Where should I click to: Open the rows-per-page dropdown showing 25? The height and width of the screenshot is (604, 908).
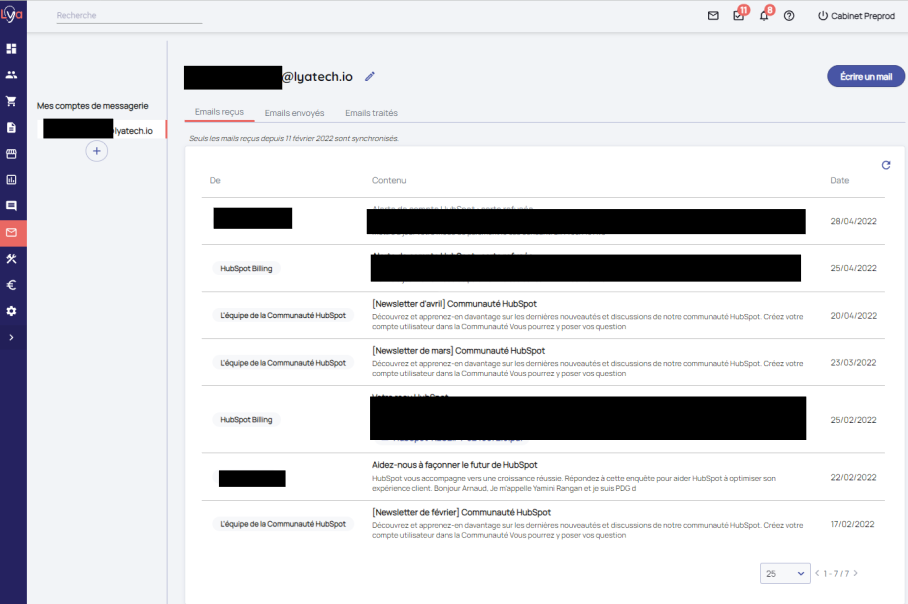coord(785,573)
